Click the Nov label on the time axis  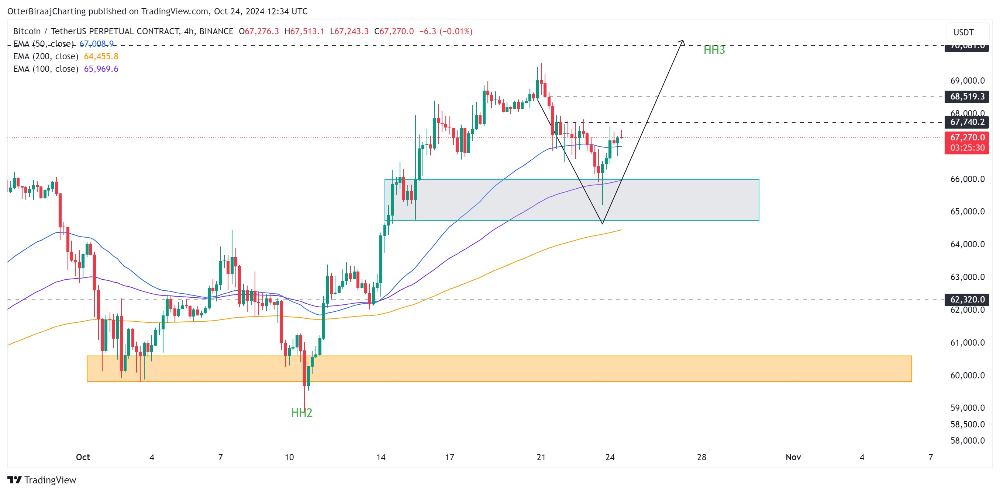[x=793, y=457]
